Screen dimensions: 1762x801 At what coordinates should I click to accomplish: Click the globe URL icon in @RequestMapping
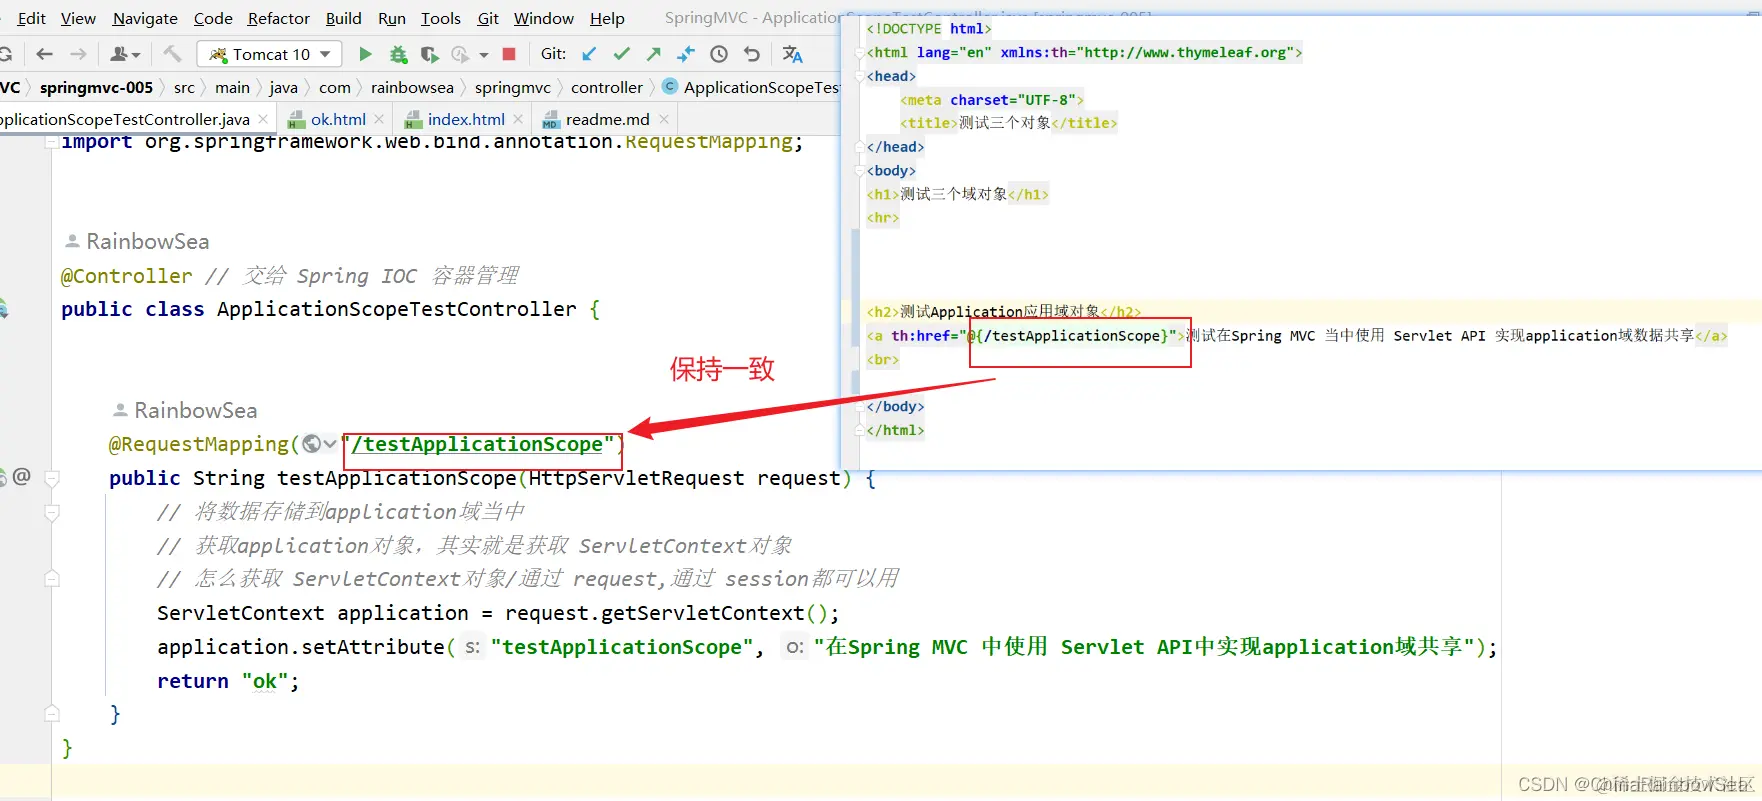[x=312, y=444]
